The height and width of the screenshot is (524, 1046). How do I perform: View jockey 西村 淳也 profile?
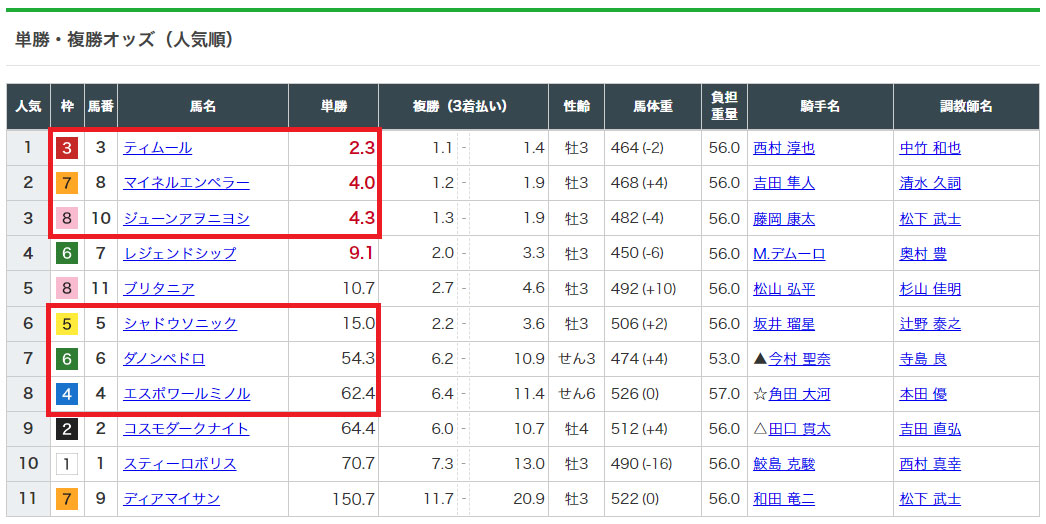783,148
